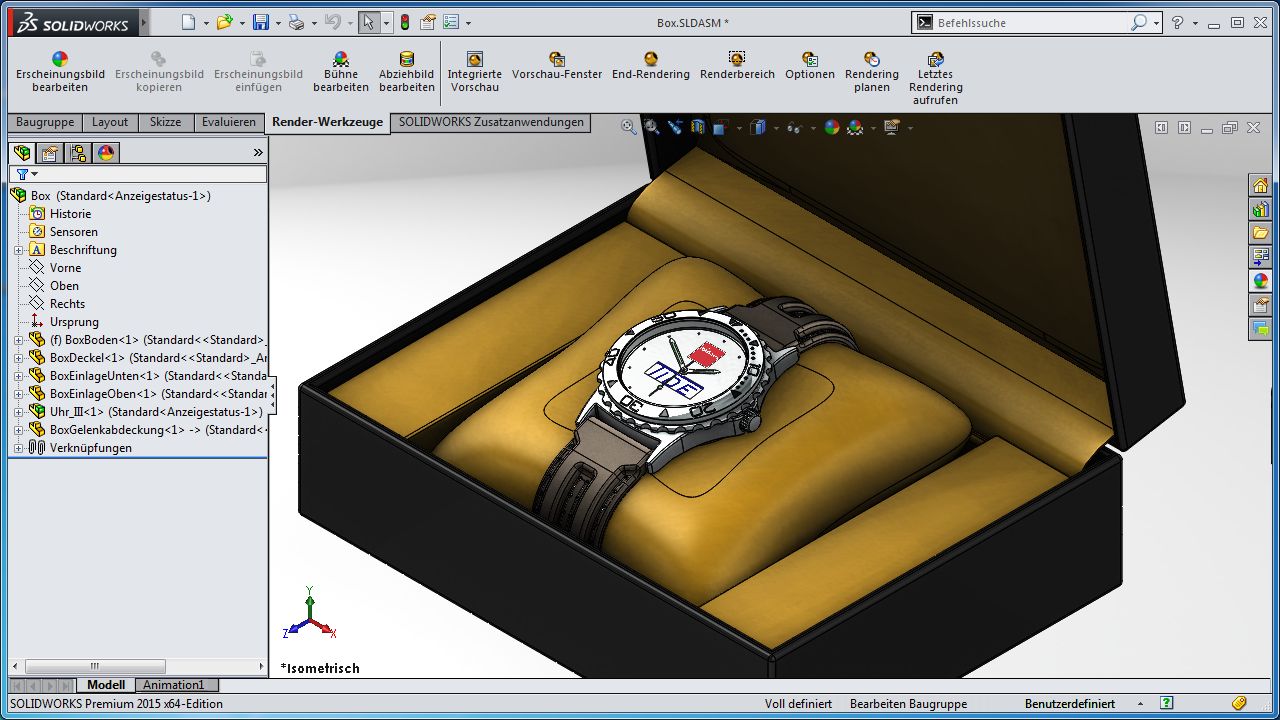Open the Vorschau-Fenster
Screen dimensions: 1280x720
(557, 66)
